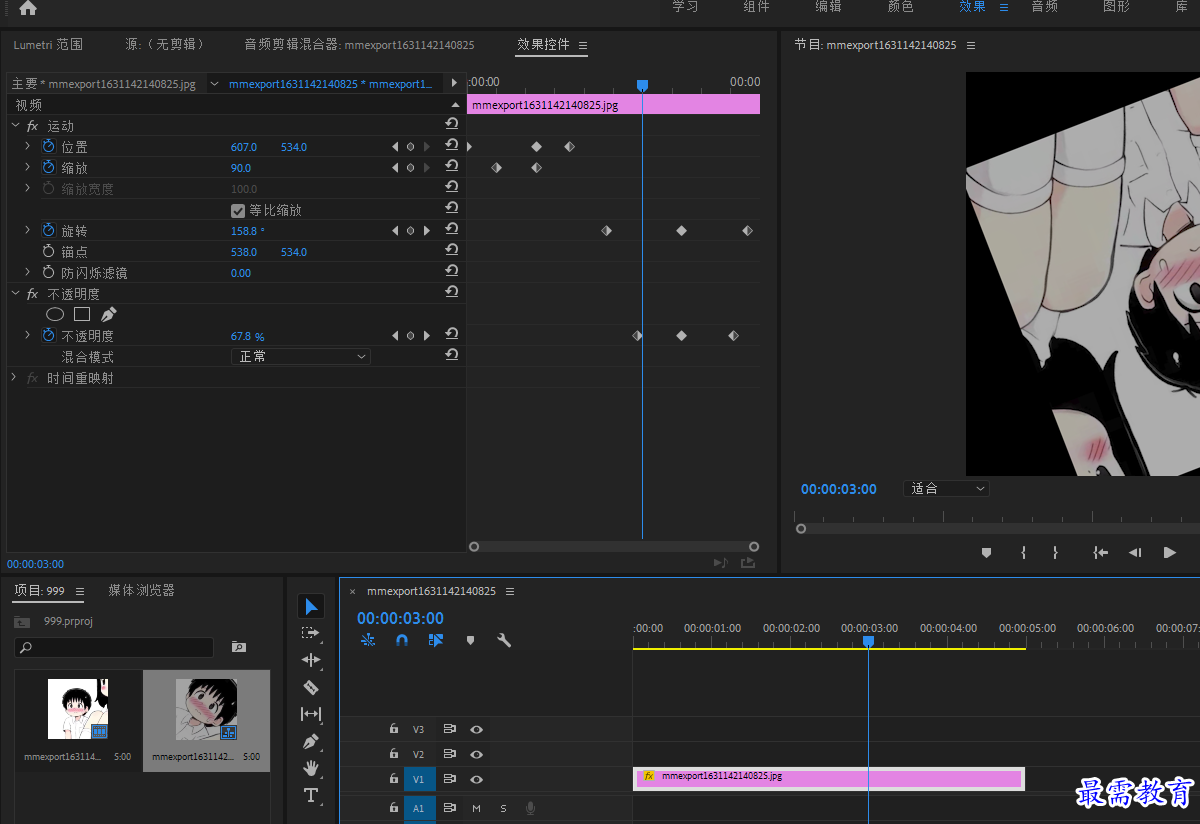The width and height of the screenshot is (1200, 824).
Task: Open the Lumetri 范围 panel tab
Action: tap(48, 45)
